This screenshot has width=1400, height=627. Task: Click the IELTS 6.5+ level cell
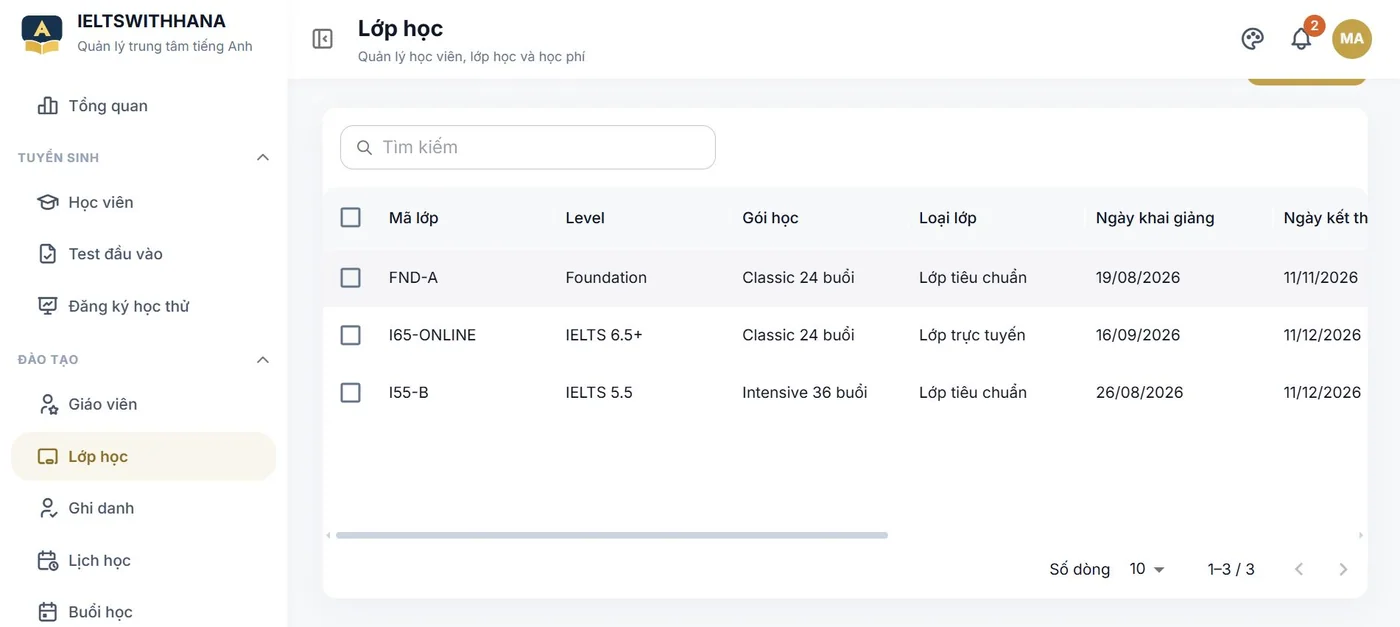click(x=604, y=335)
